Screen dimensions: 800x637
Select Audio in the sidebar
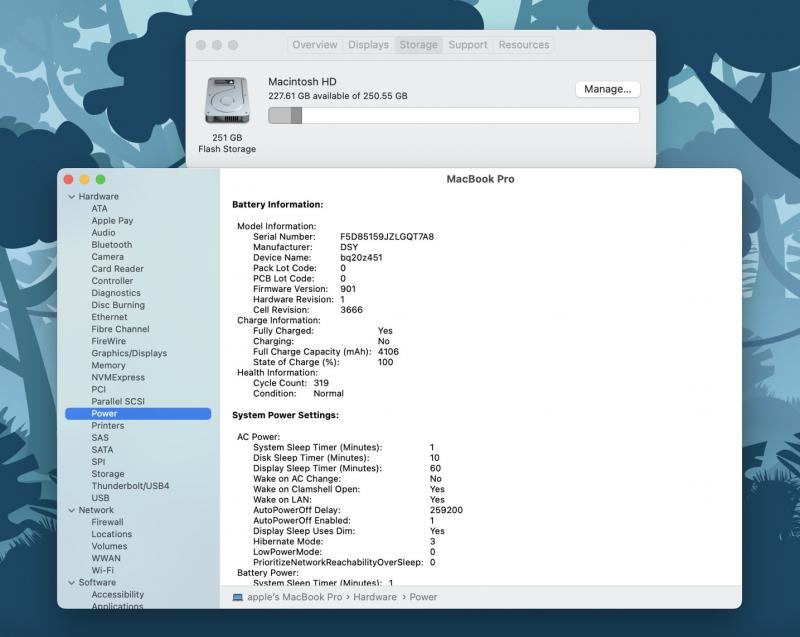tap(104, 233)
